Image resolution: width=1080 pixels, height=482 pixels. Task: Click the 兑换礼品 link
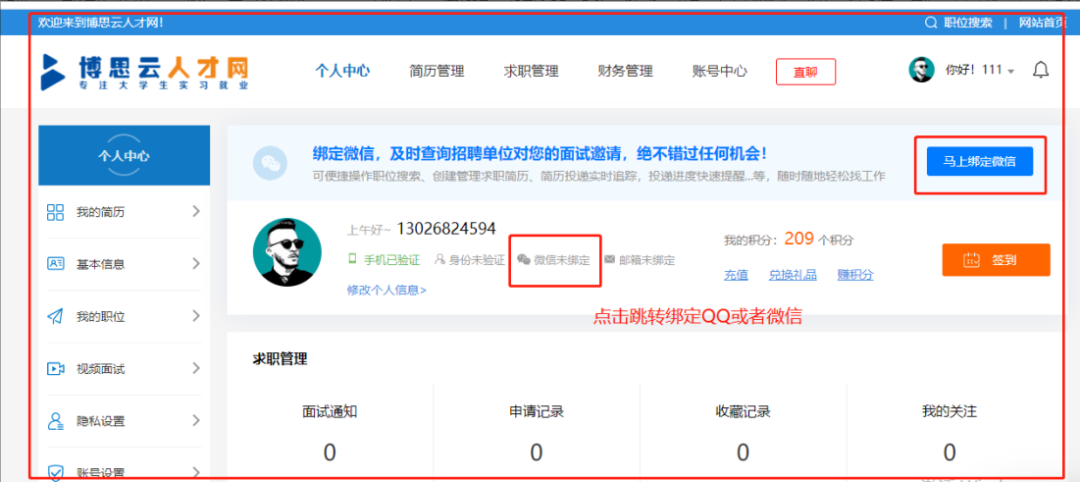point(792,275)
